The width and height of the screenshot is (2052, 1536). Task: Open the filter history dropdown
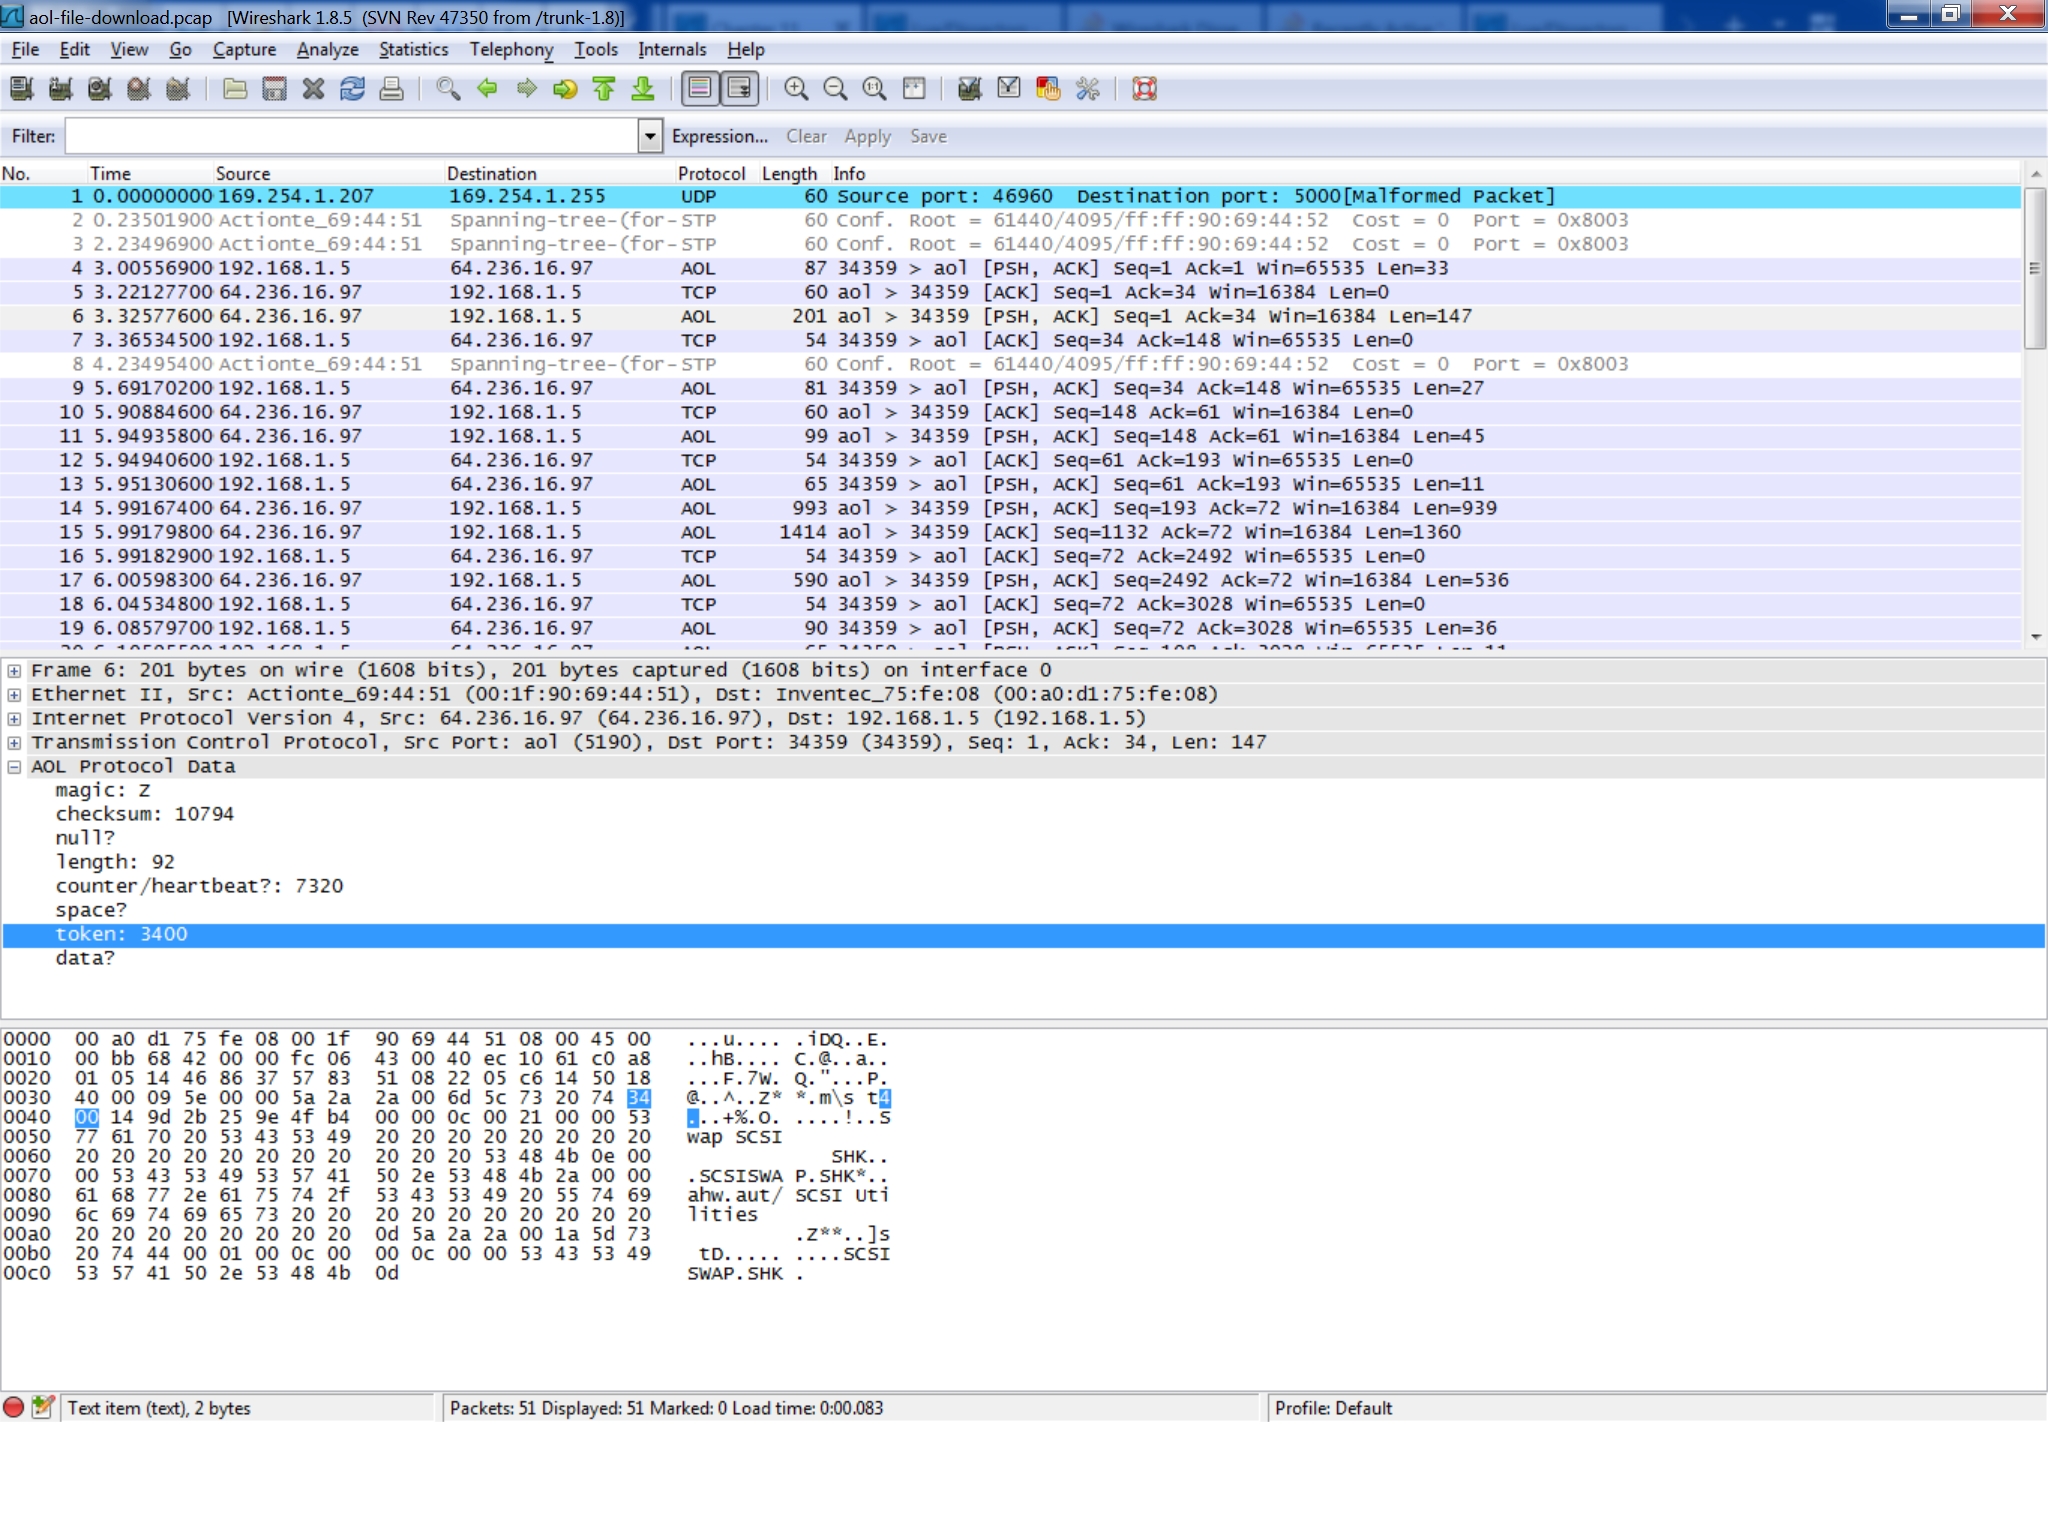coord(649,136)
